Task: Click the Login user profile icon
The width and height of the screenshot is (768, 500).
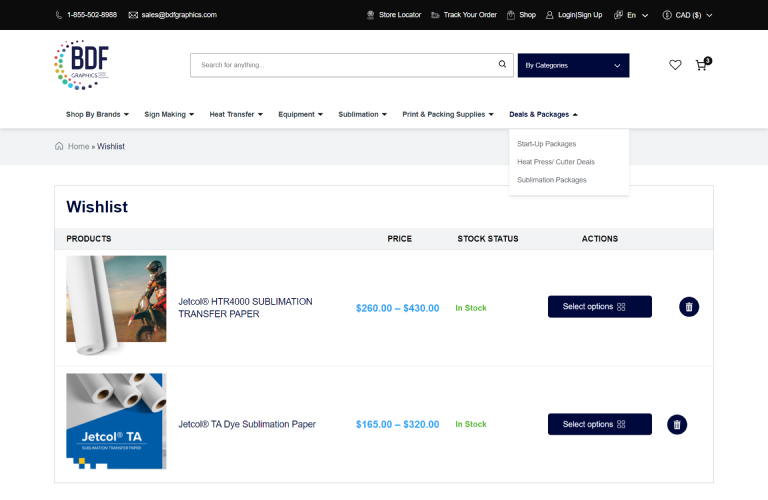Action: point(550,15)
